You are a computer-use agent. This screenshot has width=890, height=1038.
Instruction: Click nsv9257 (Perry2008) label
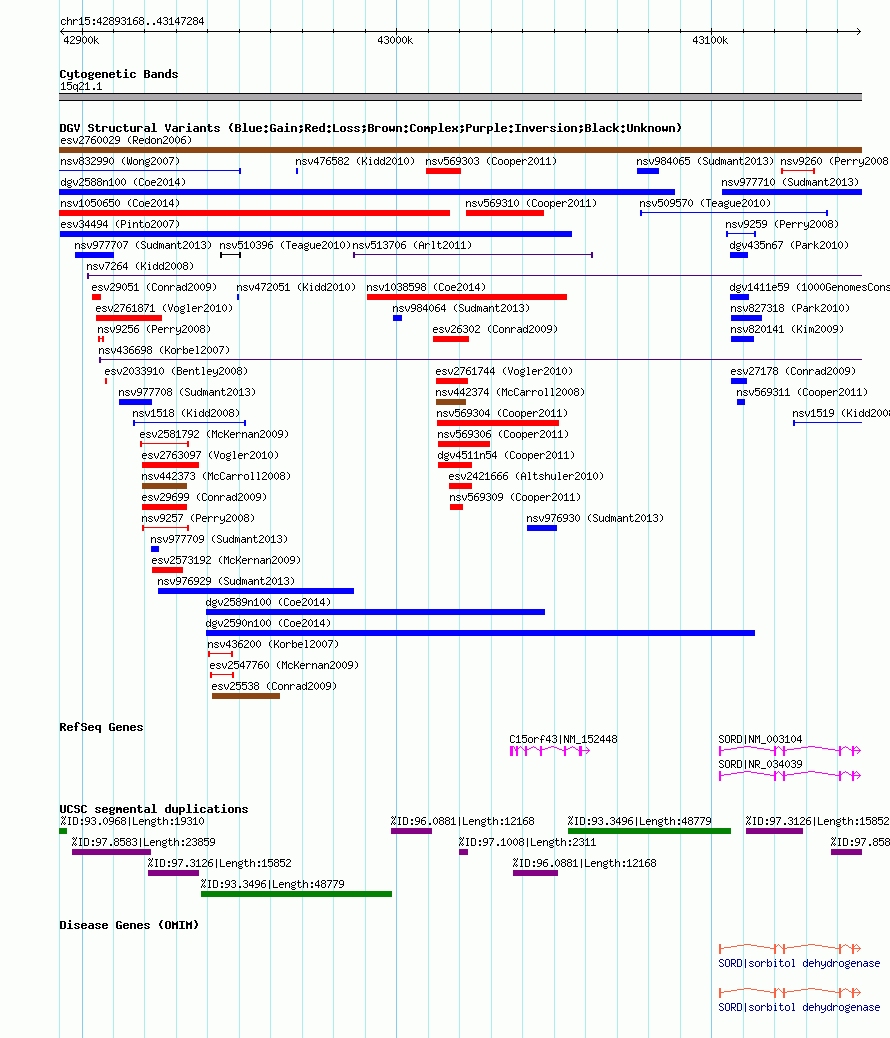(x=198, y=520)
